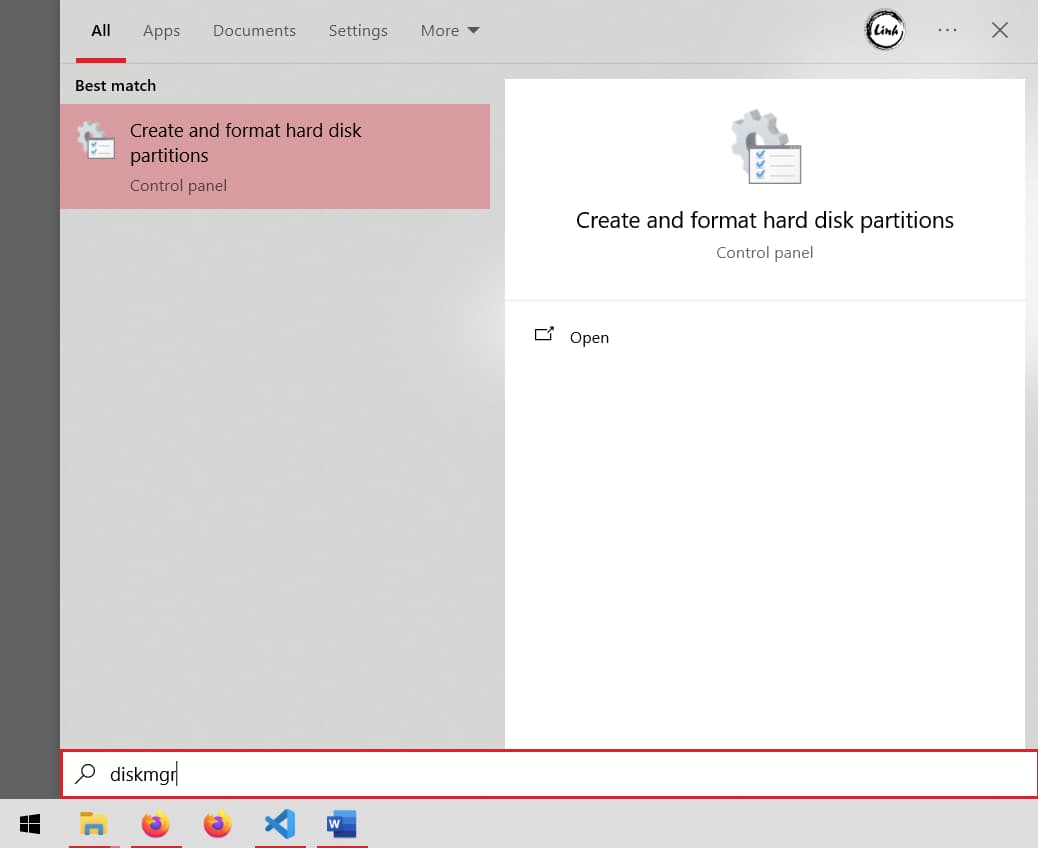1038x848 pixels.
Task: Select the Settings search filter
Action: tap(358, 30)
